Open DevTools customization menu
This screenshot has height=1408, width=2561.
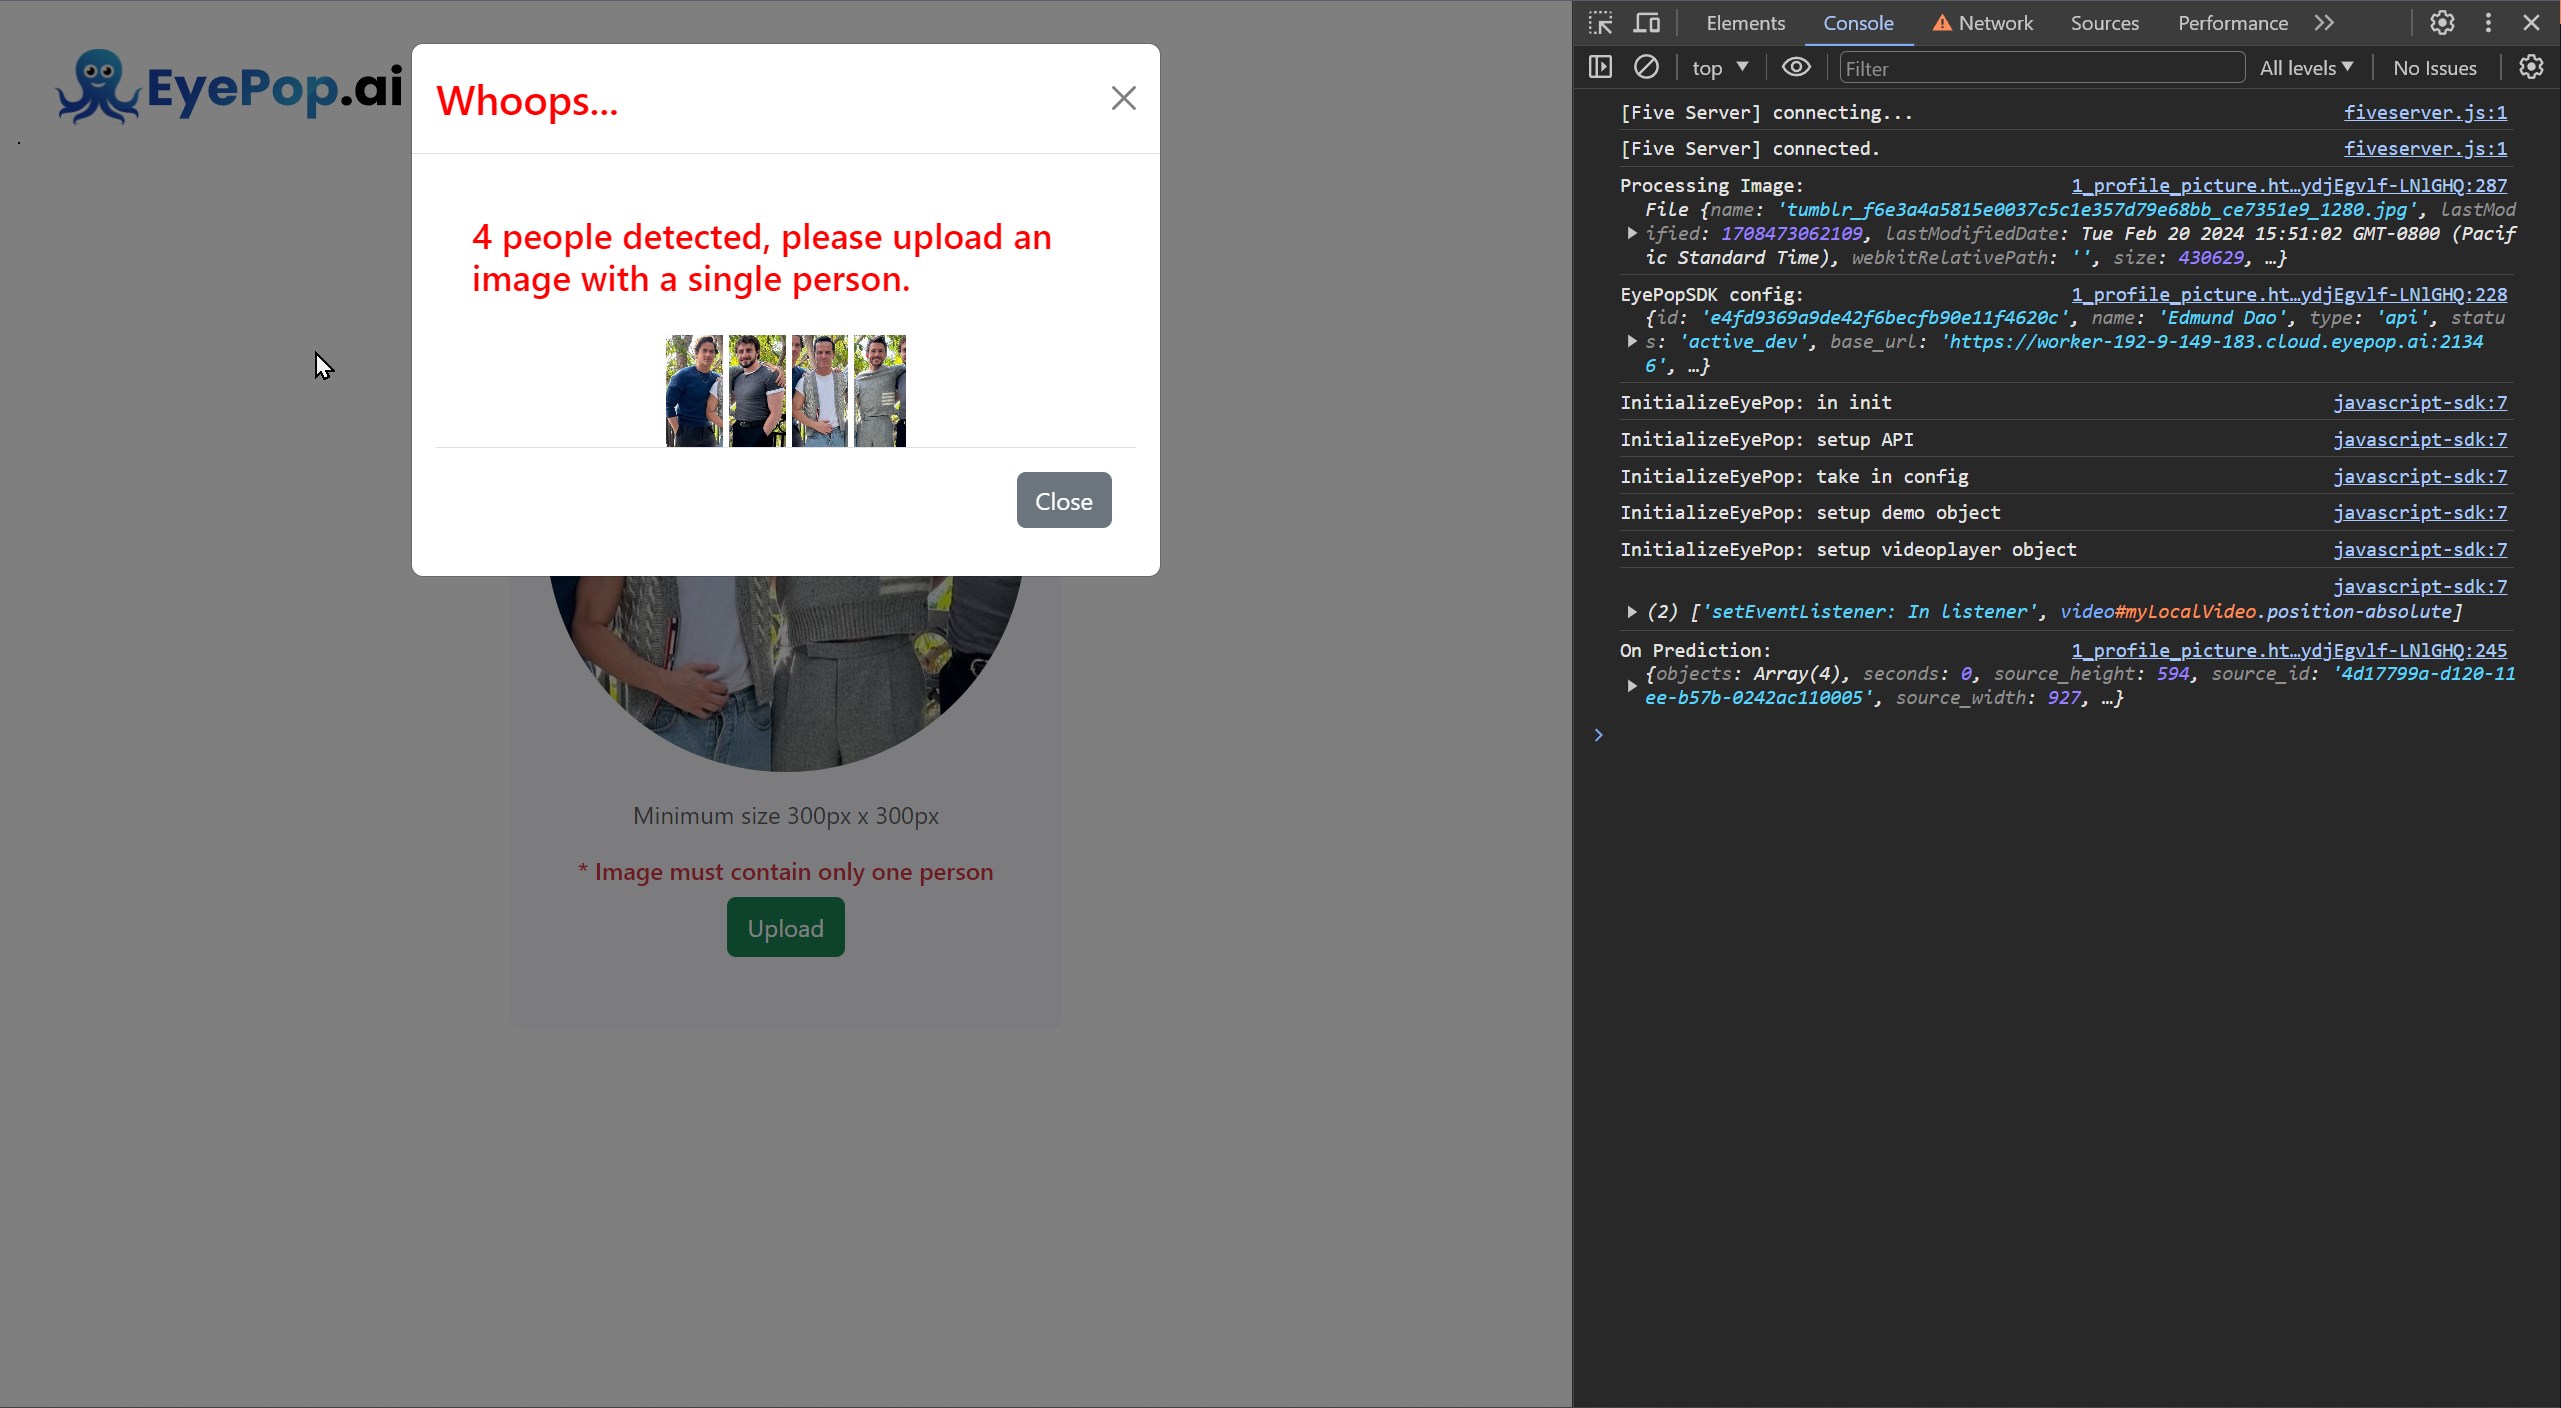[2487, 22]
